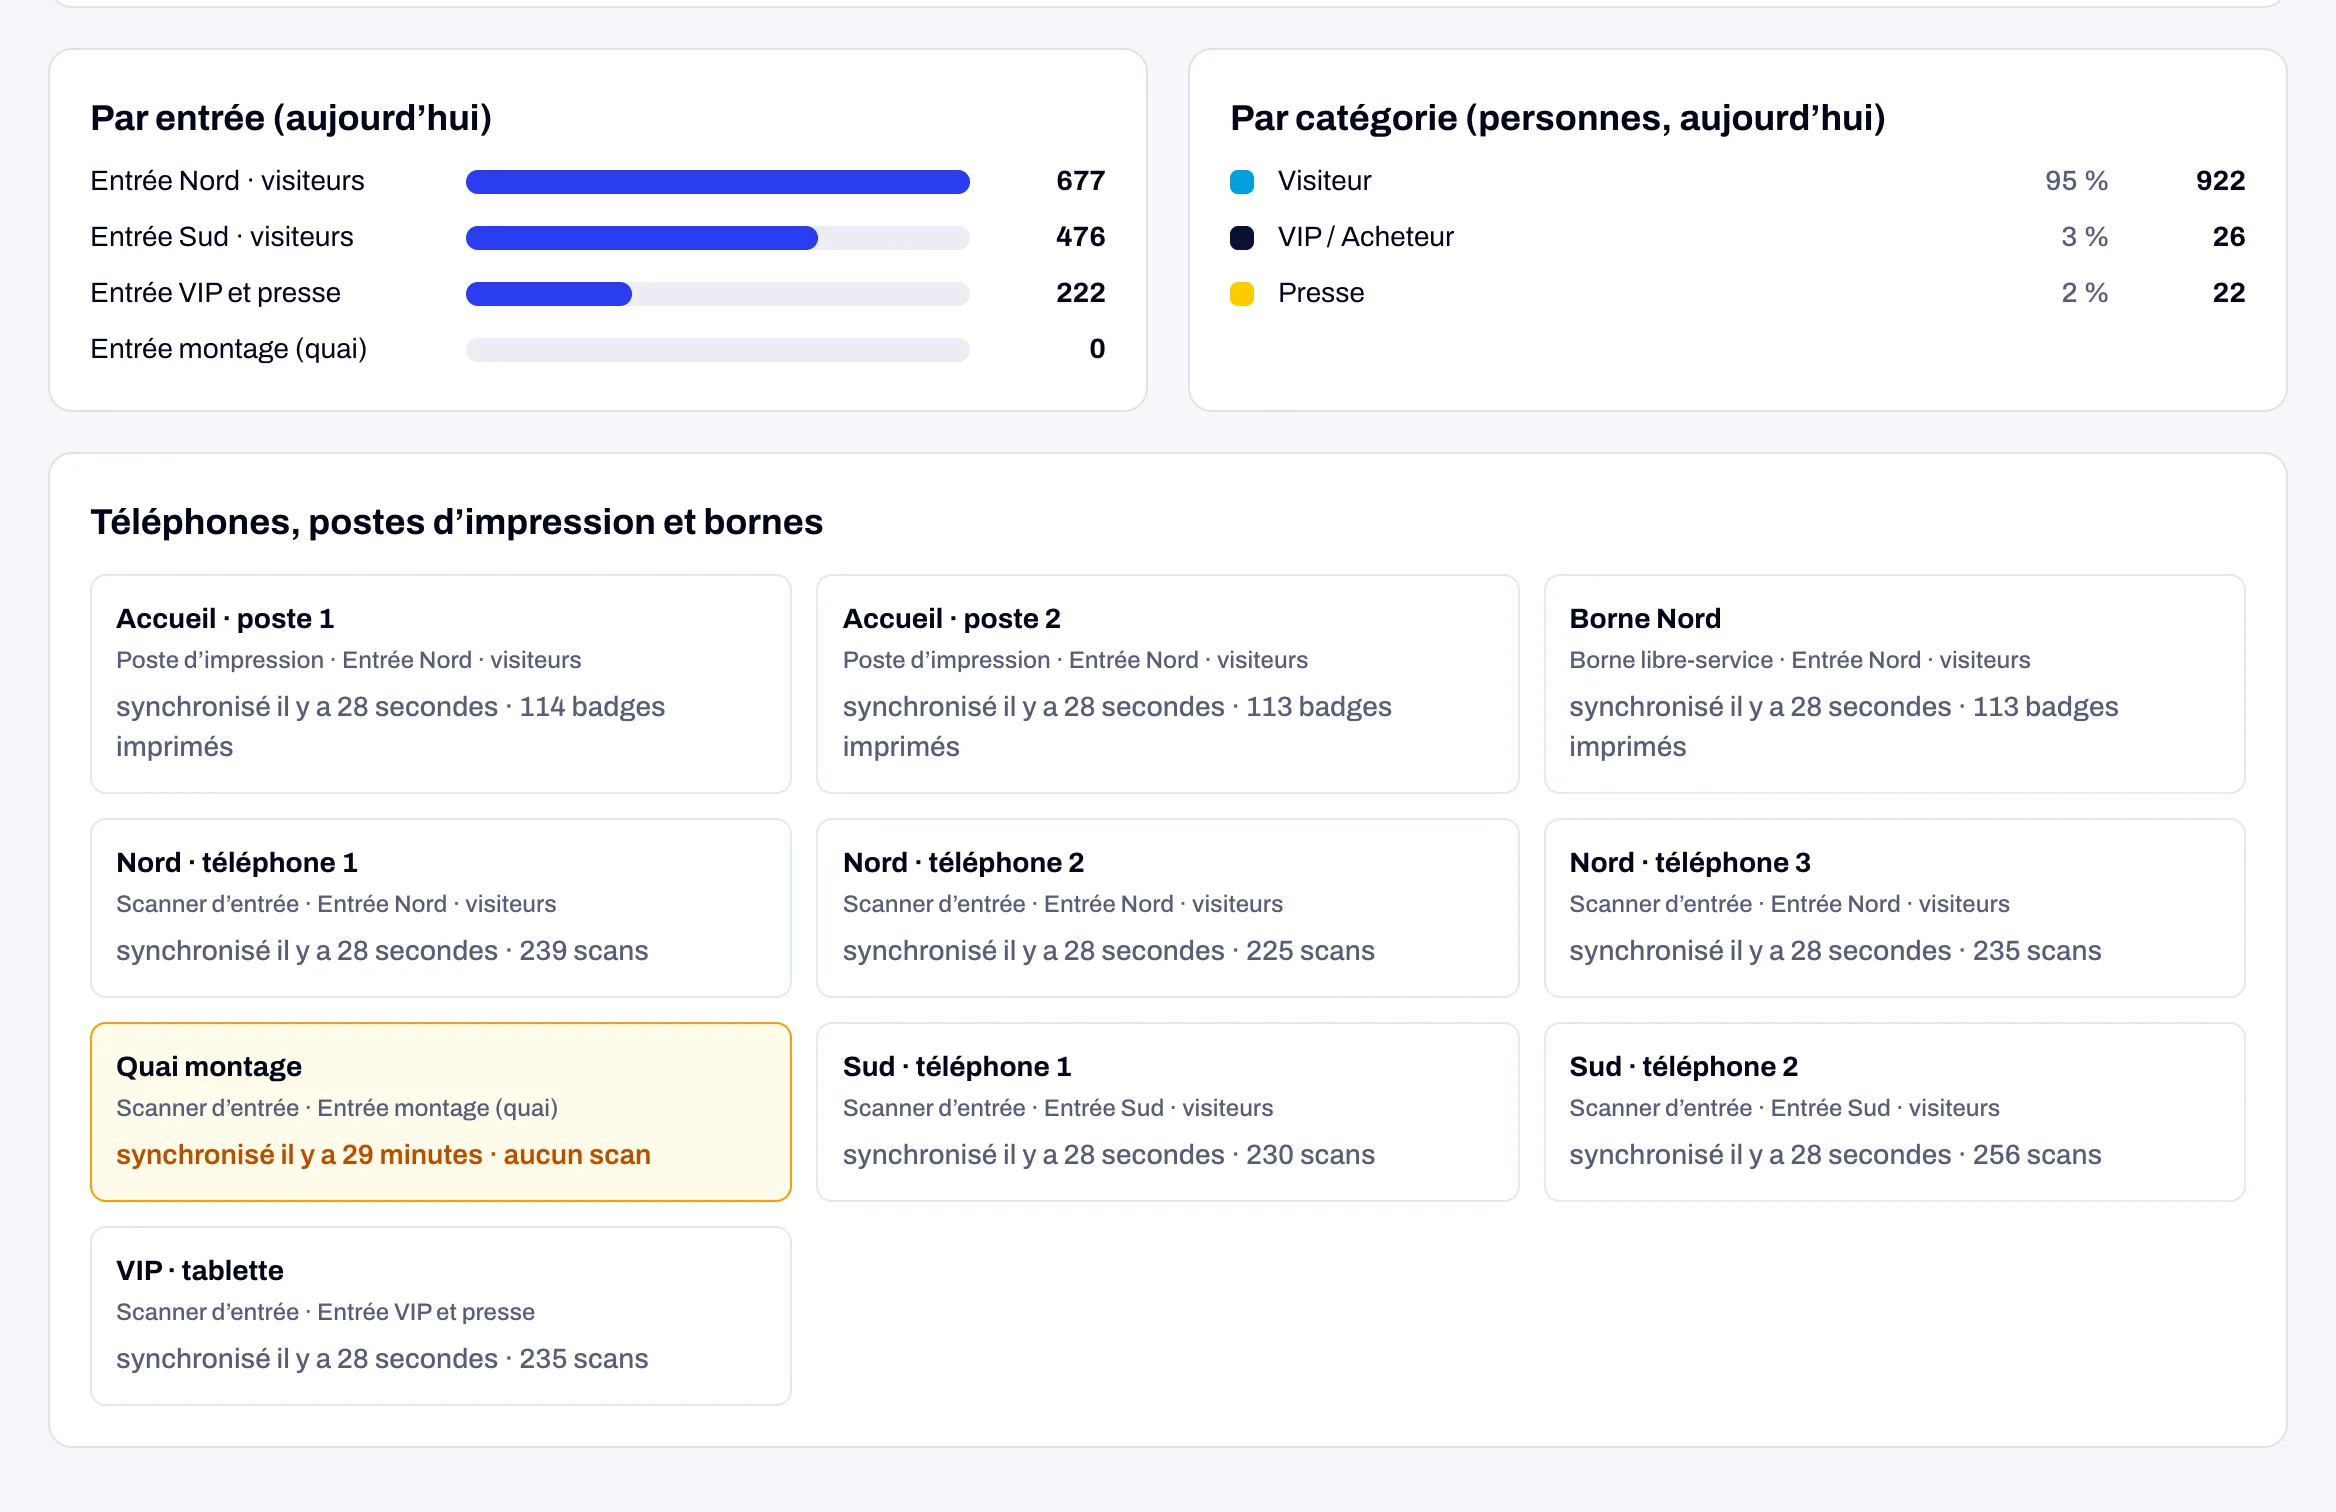2336x1512 pixels.
Task: Click the Sud · téléphone 2 card
Action: (x=1895, y=1112)
